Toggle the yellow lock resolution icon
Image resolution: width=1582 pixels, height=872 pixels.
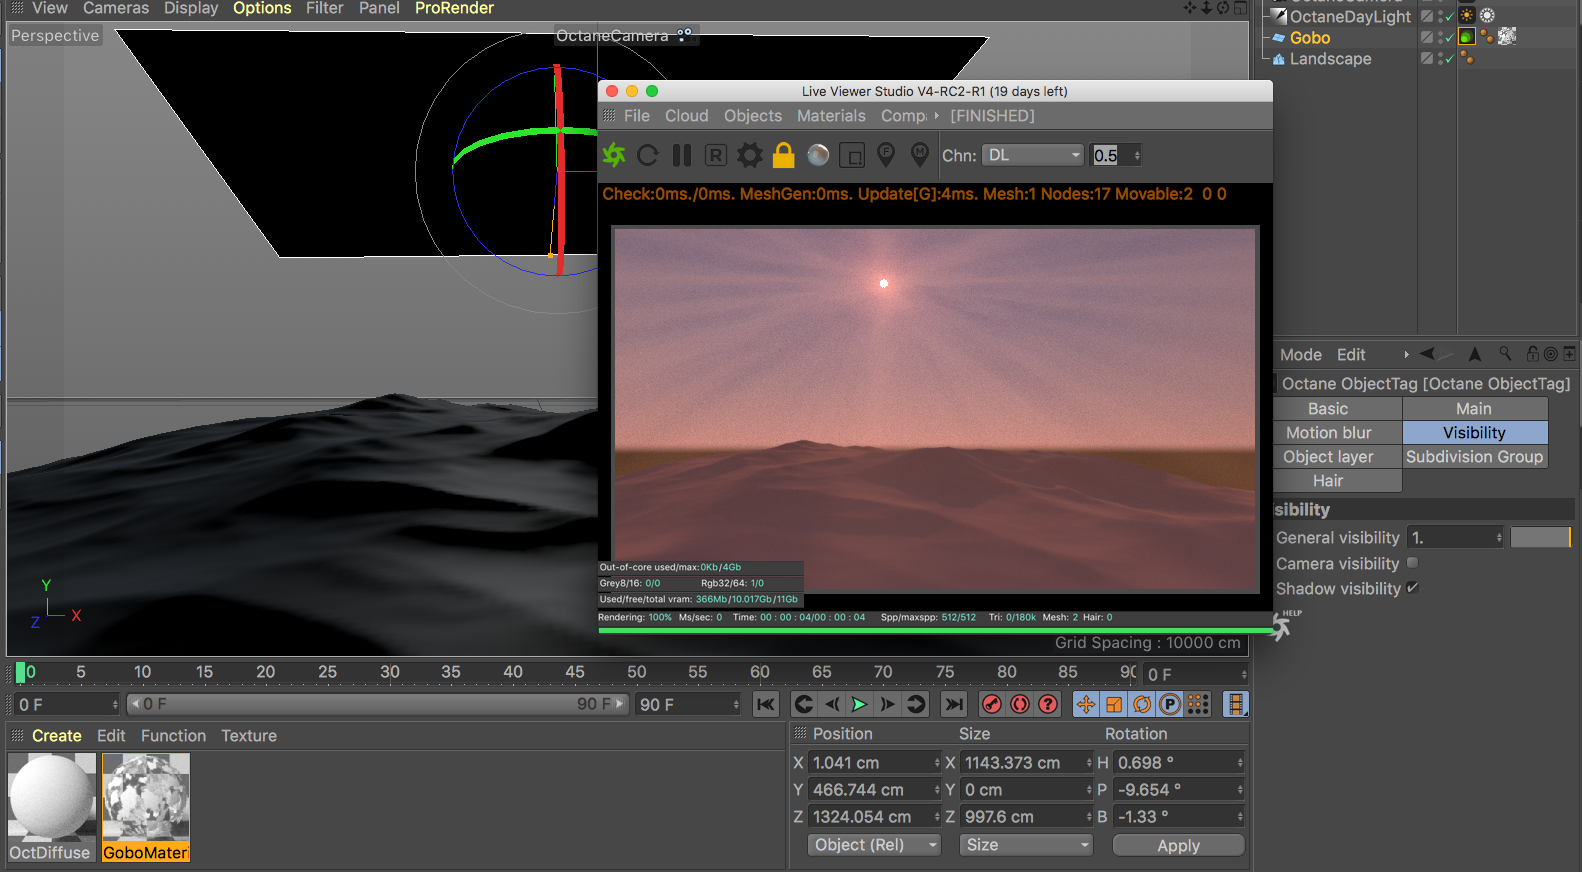tap(784, 155)
